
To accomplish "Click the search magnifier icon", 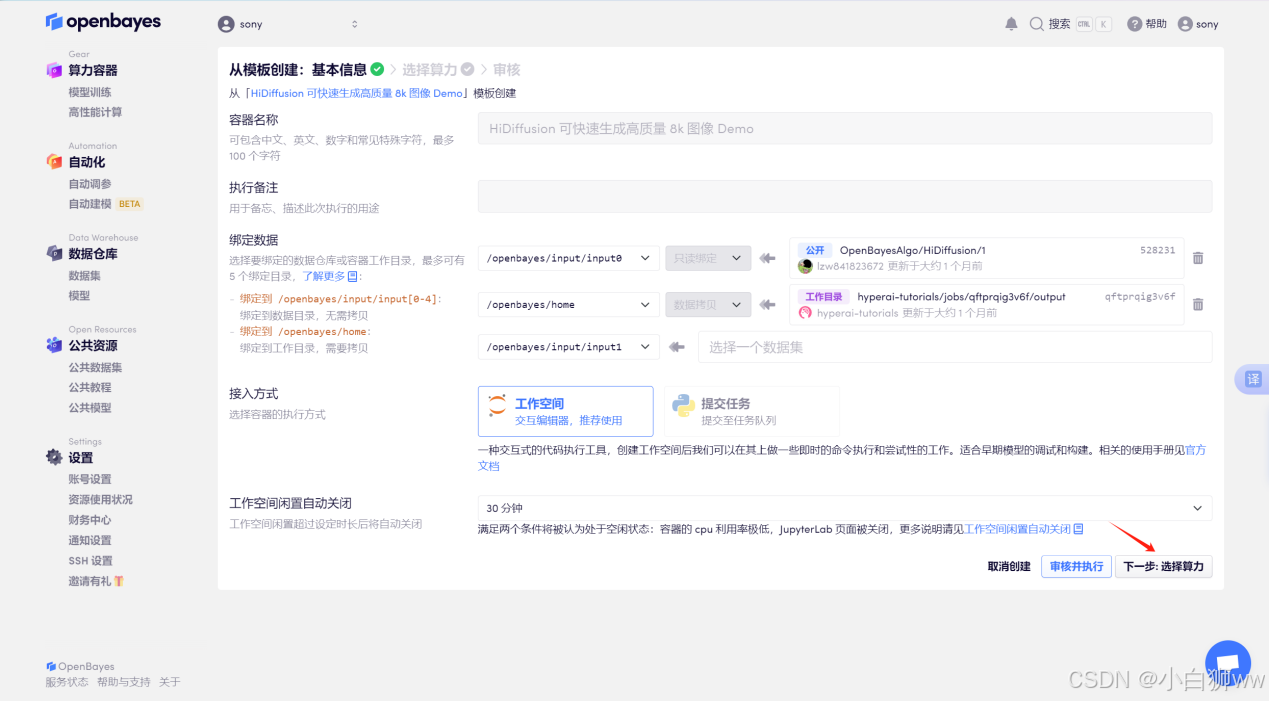I will [x=1037, y=24].
